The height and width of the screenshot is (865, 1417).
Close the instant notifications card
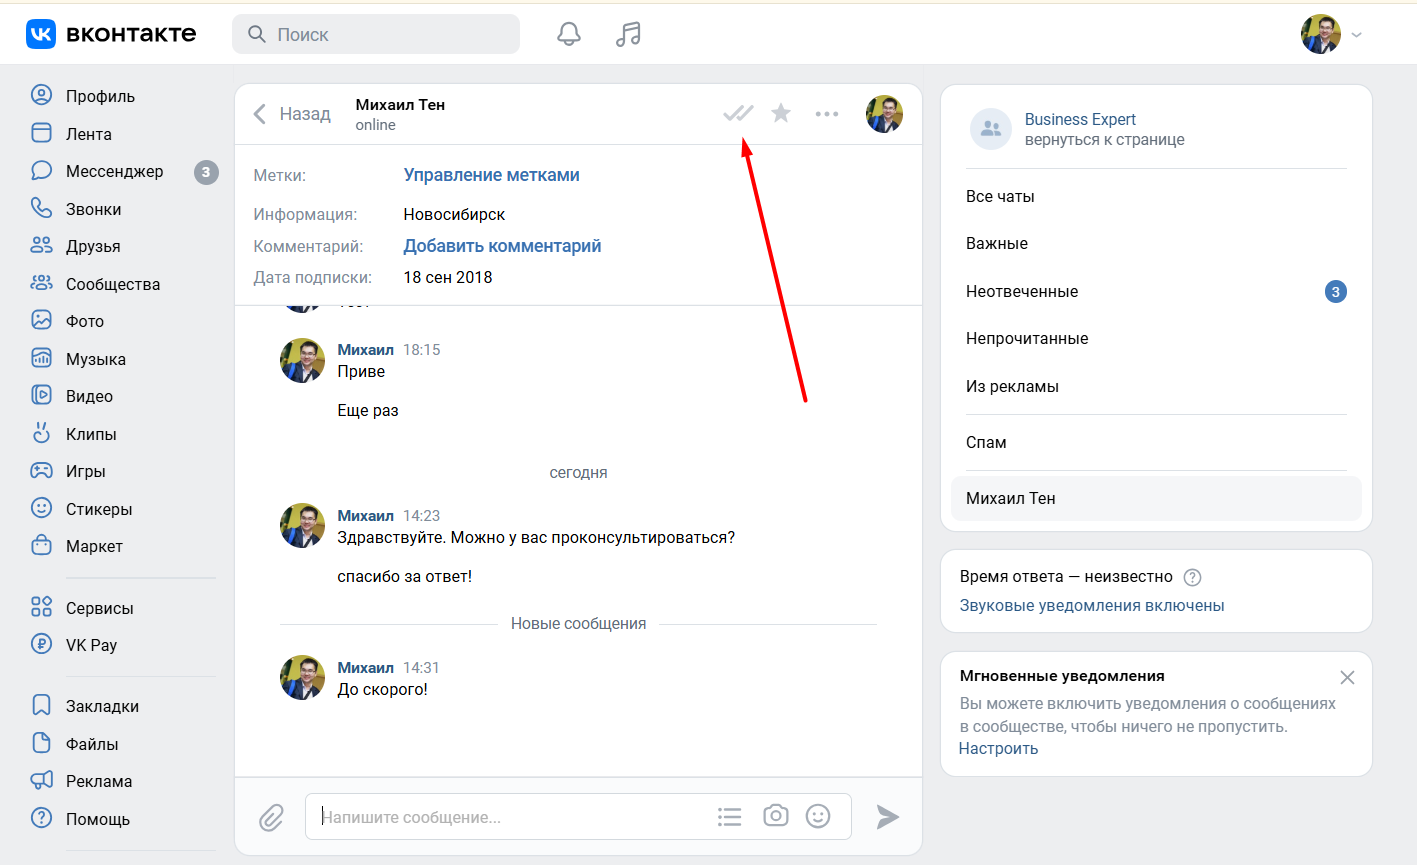1347,678
